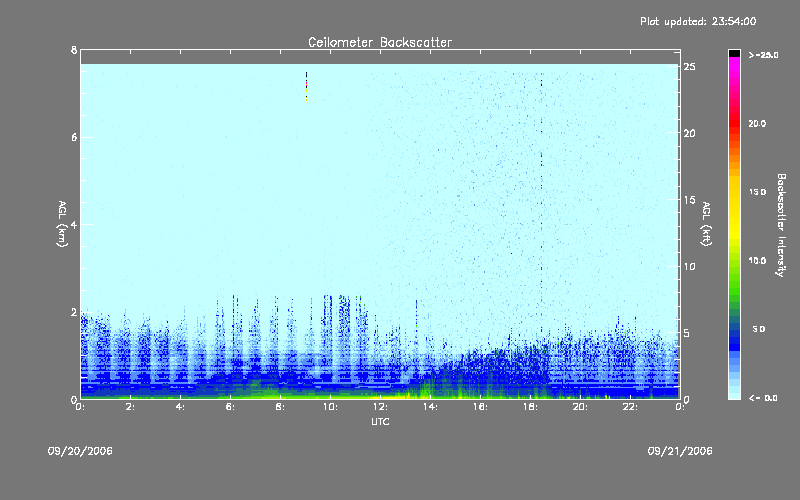Image resolution: width=800 pixels, height=500 pixels.
Task: Click the '8' tick on left km axis
Action: click(74, 50)
